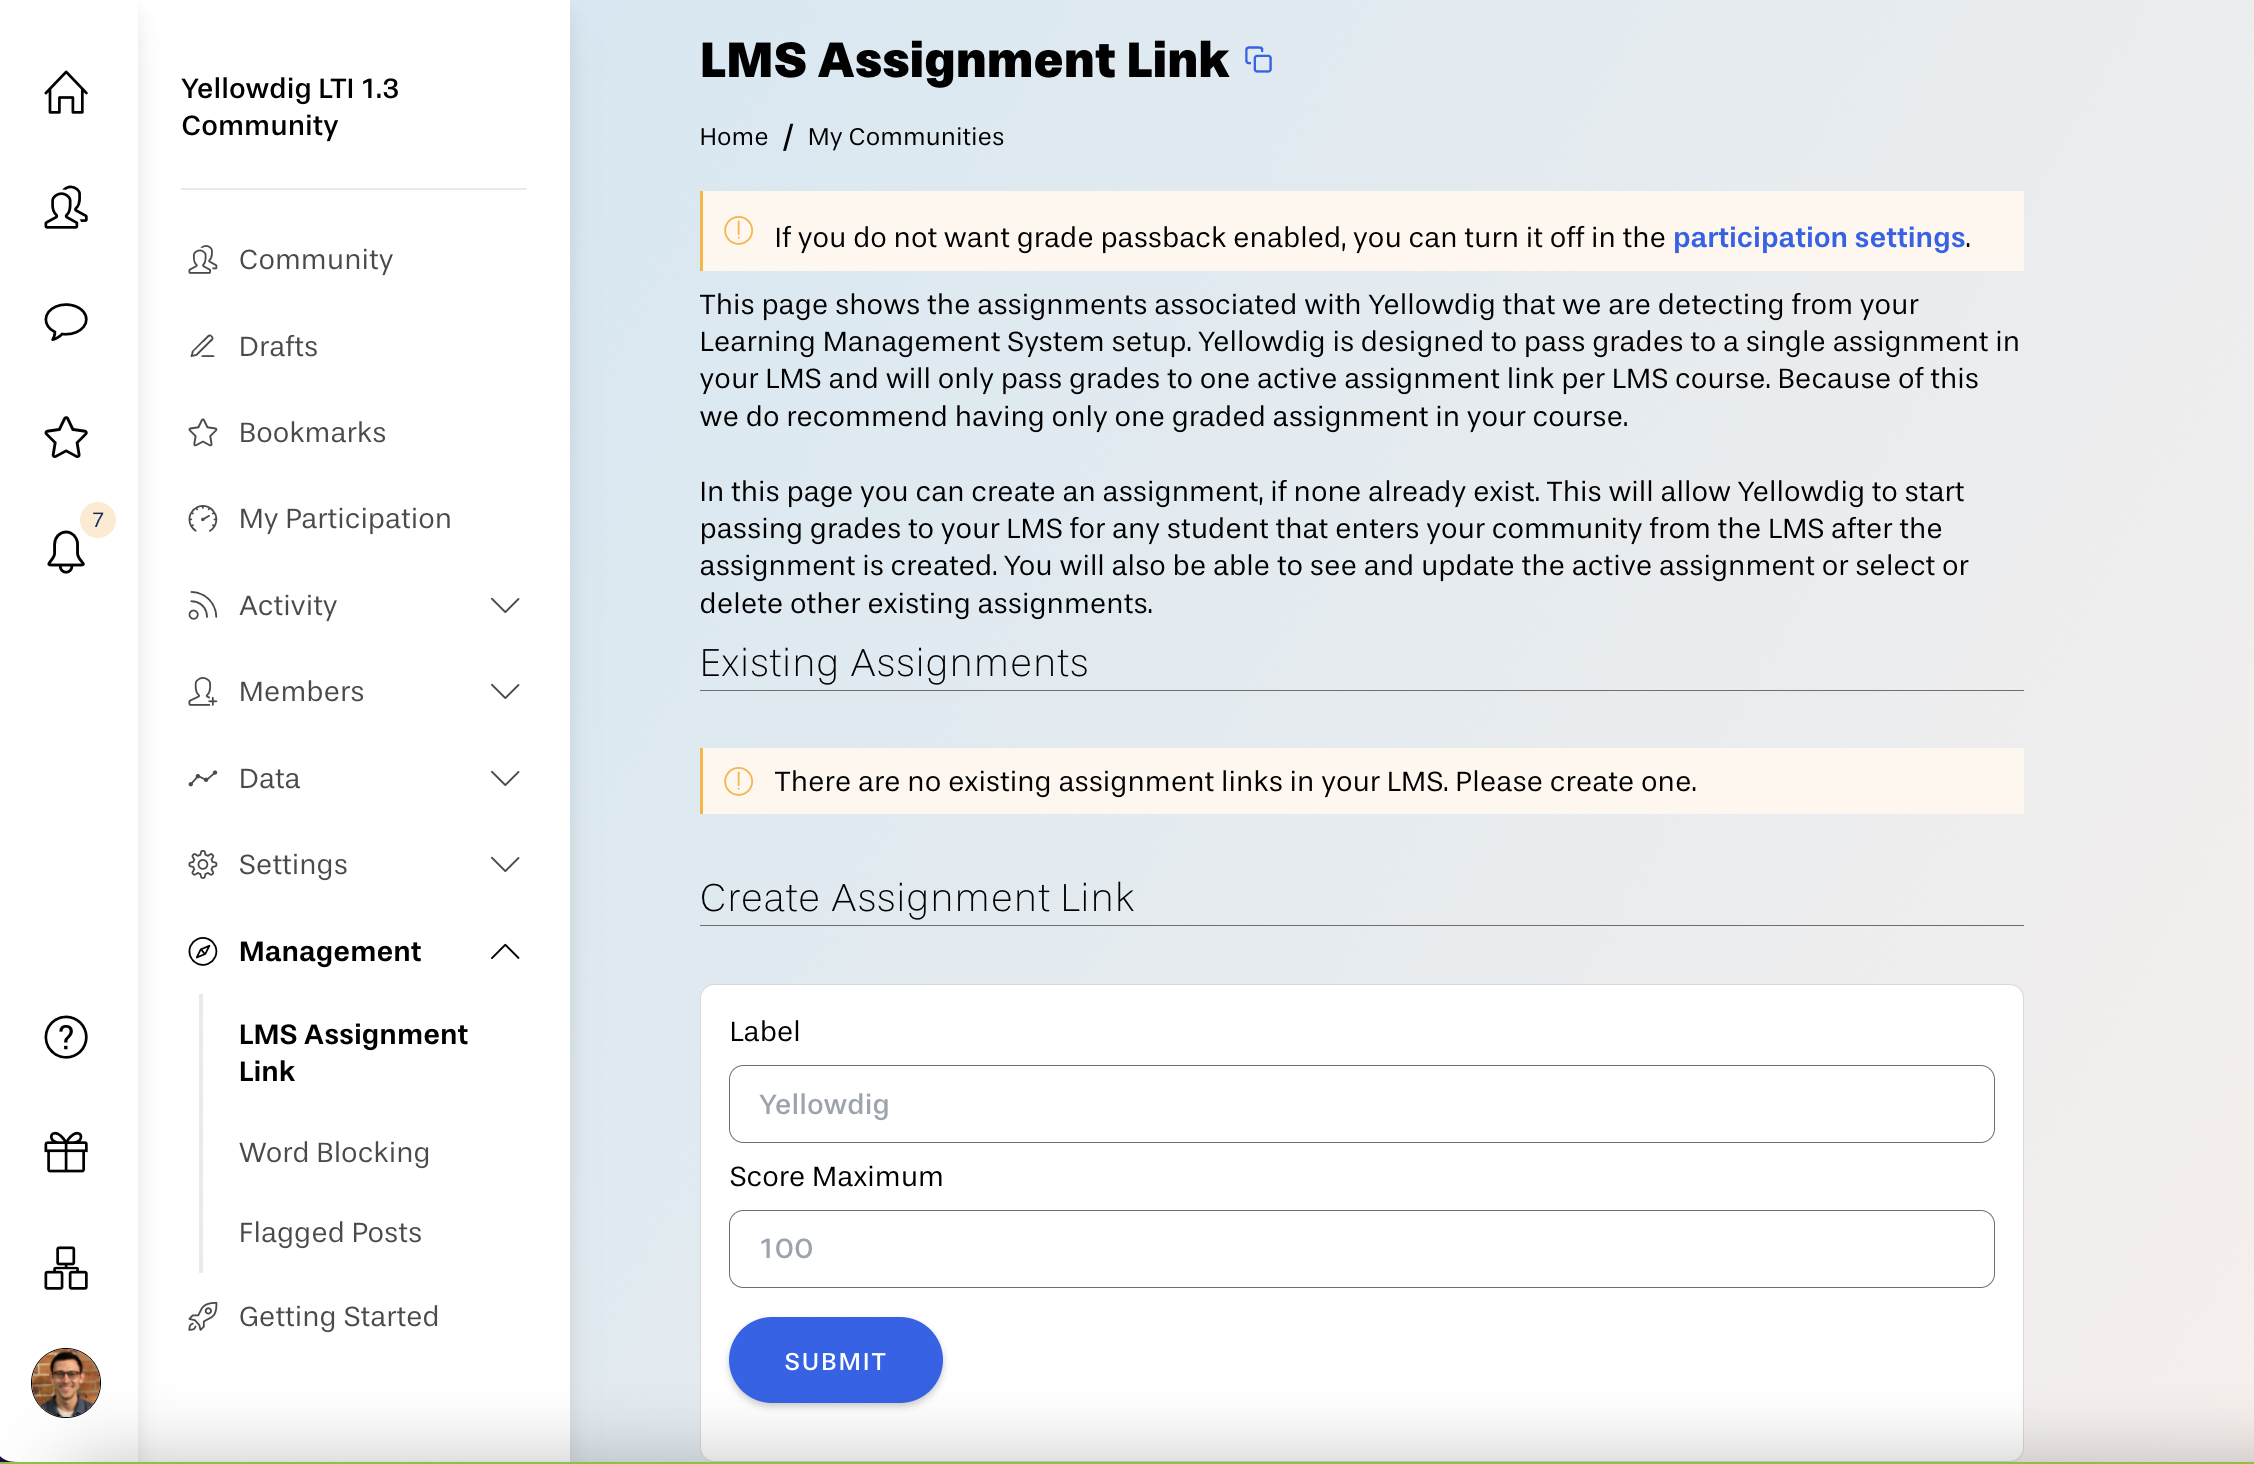Select Word Blocking submenu item
This screenshot has width=2254, height=1464.
(334, 1152)
